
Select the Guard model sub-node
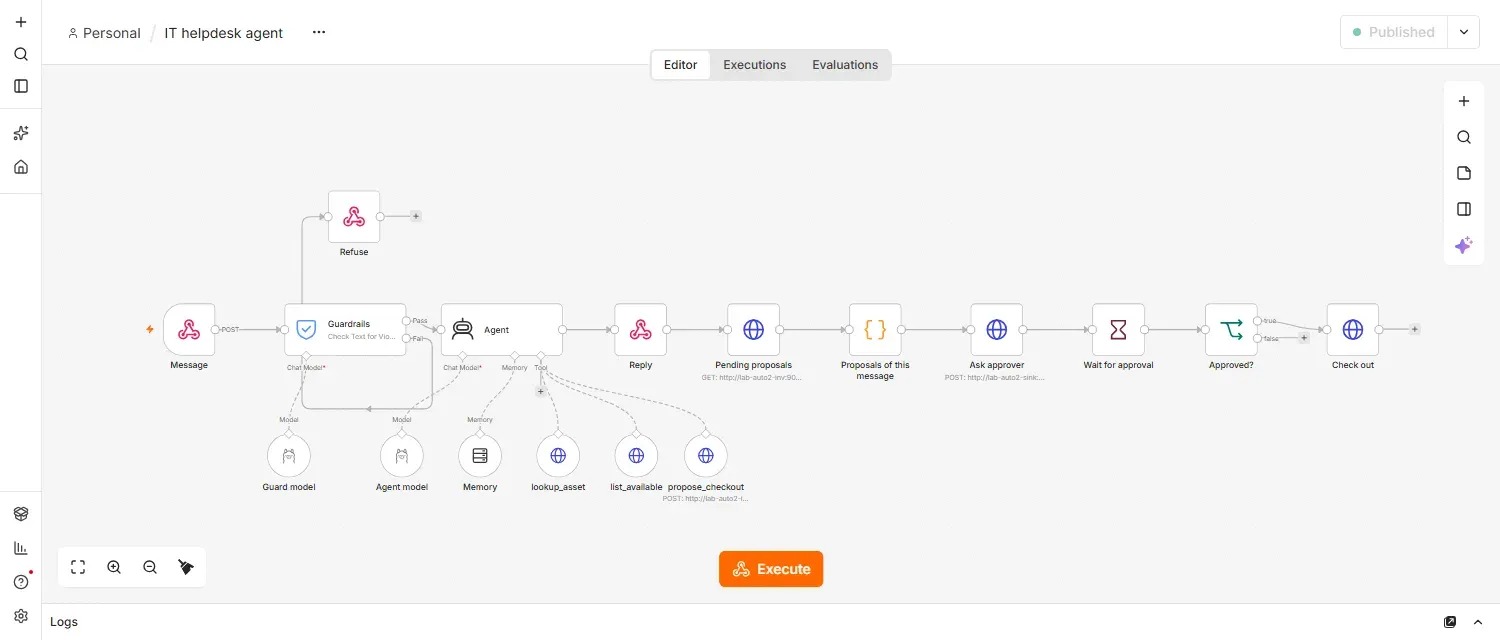289,456
